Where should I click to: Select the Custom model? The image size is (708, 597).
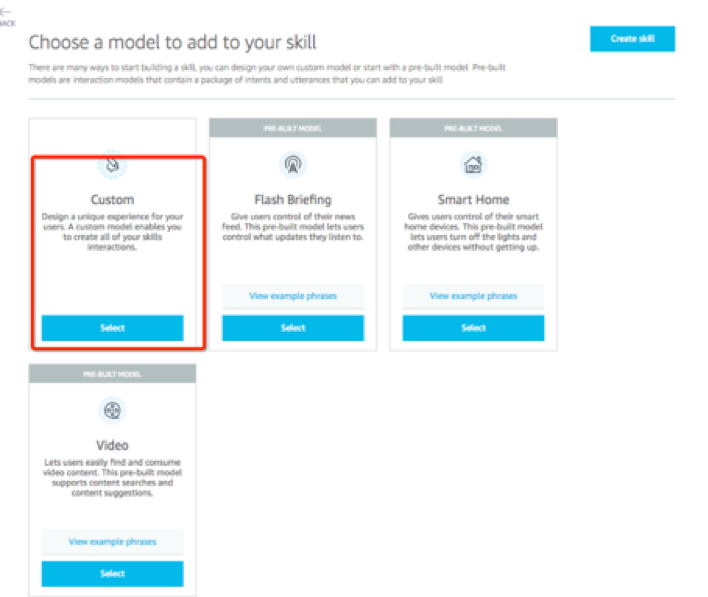[112, 328]
